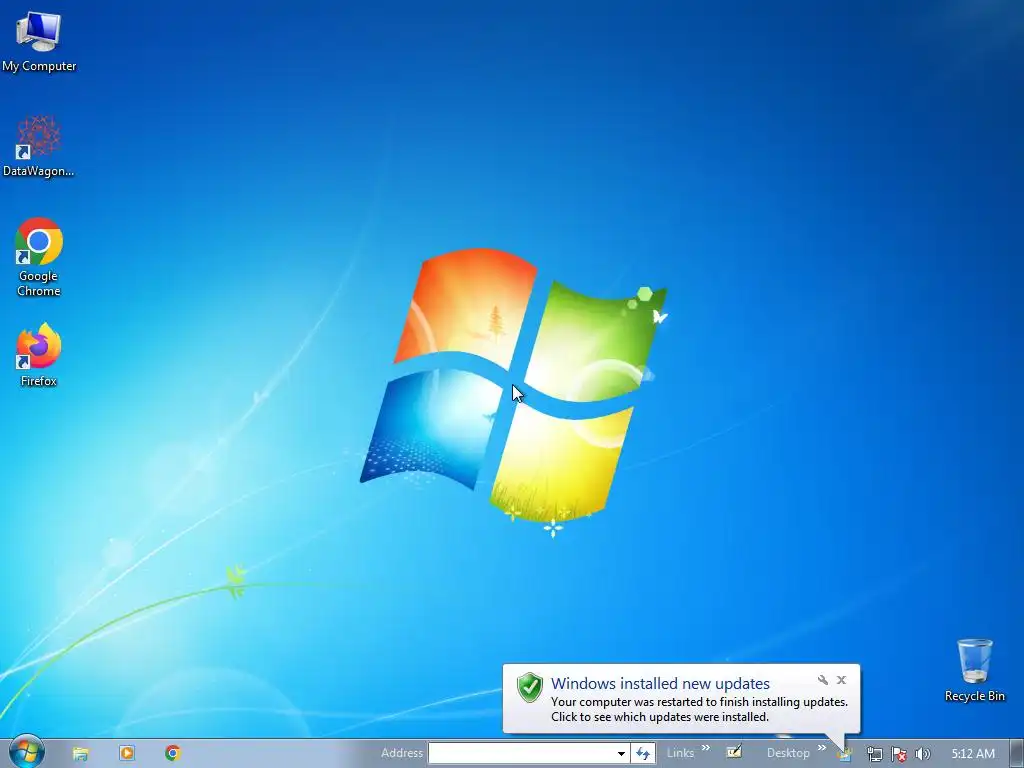Expand the Address bar dropdown arrow
Image resolution: width=1024 pixels, height=768 pixels.
[x=621, y=753]
